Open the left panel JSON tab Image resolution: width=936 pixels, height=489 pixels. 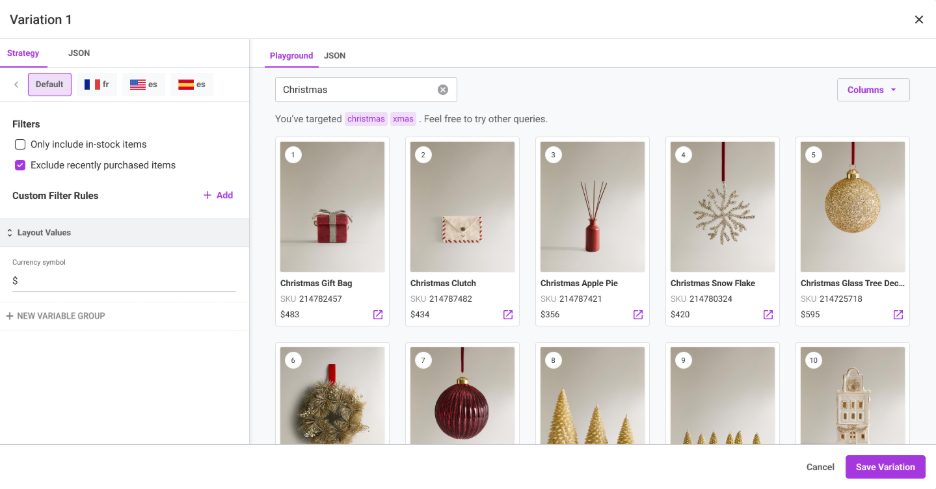click(x=79, y=53)
